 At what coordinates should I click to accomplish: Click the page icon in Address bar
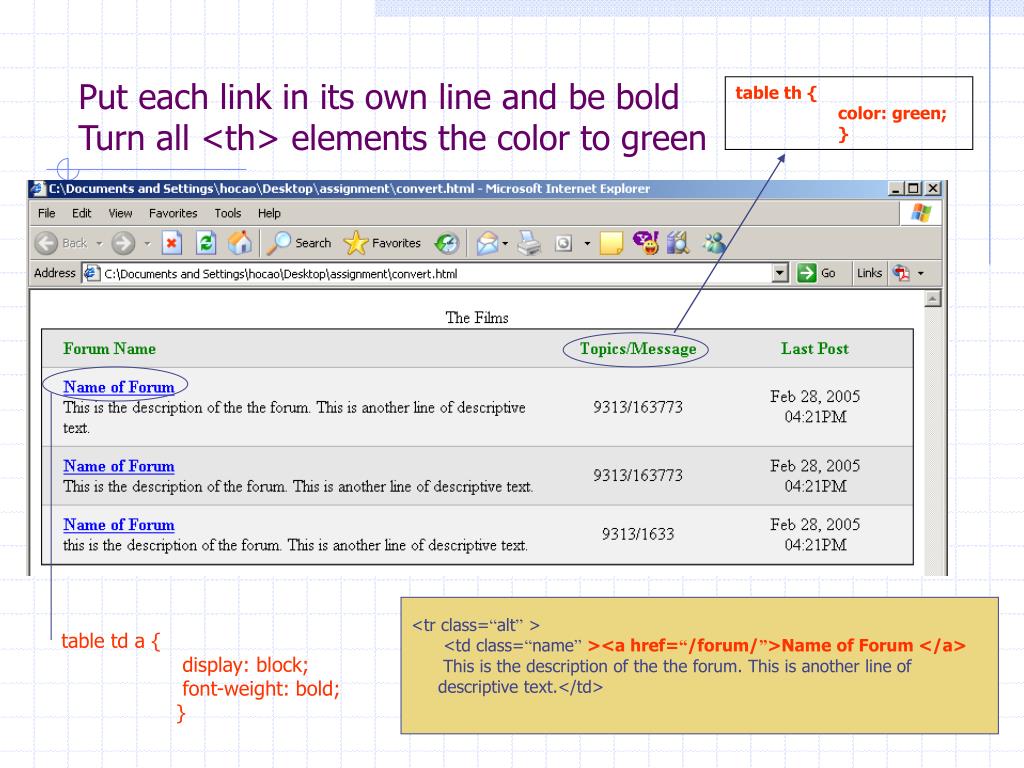click(x=91, y=273)
